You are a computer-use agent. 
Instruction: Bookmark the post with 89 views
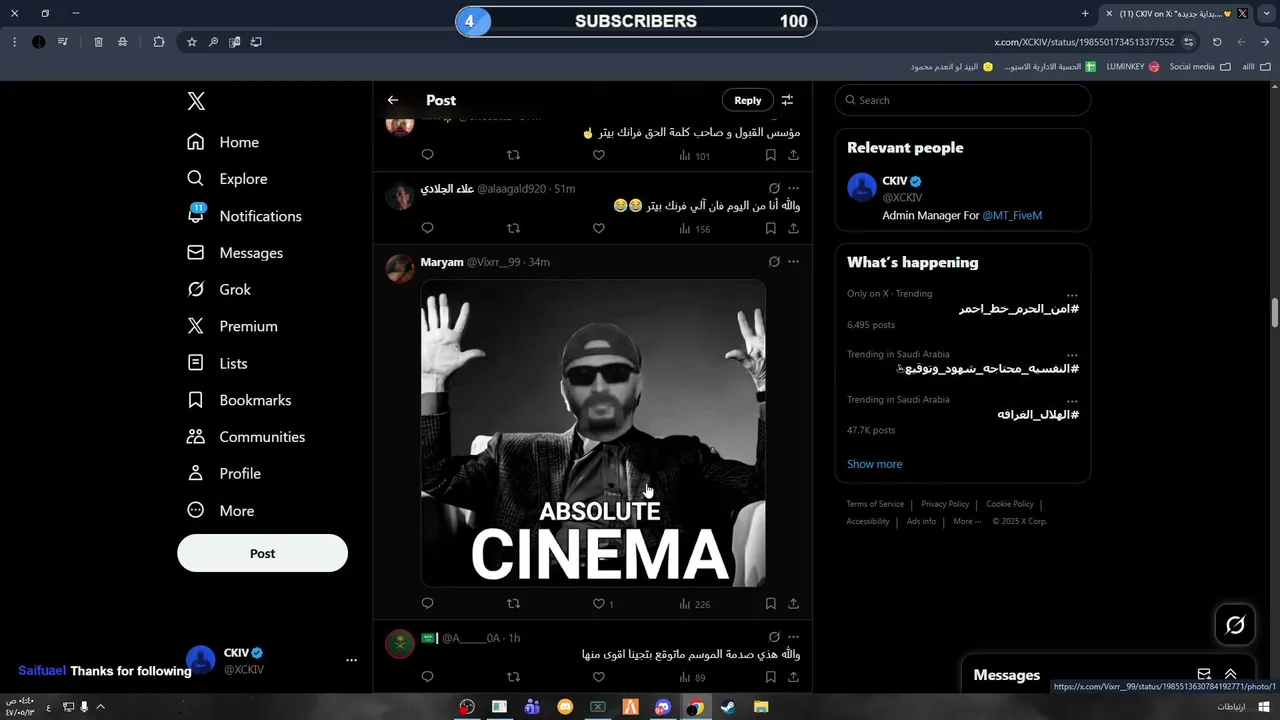tap(770, 677)
